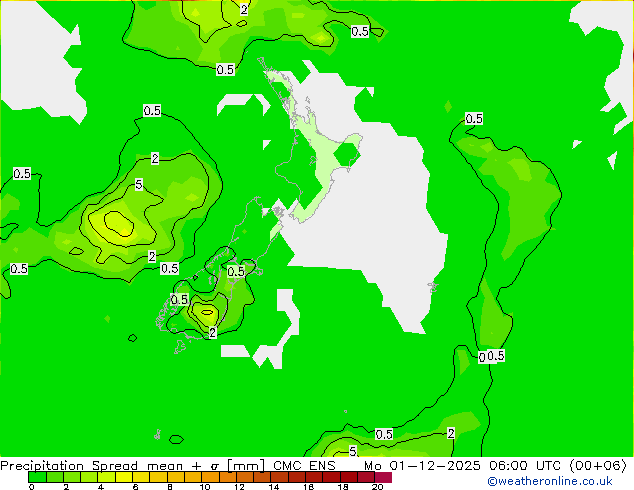Click the '06:00 UTC' time label

tap(525, 465)
